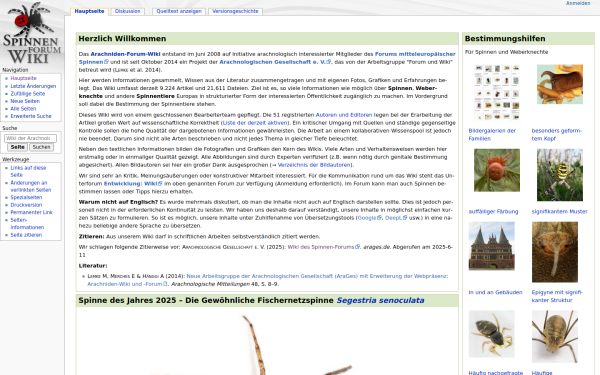
Task: Switch to the Diskussion tab
Action: click(127, 11)
